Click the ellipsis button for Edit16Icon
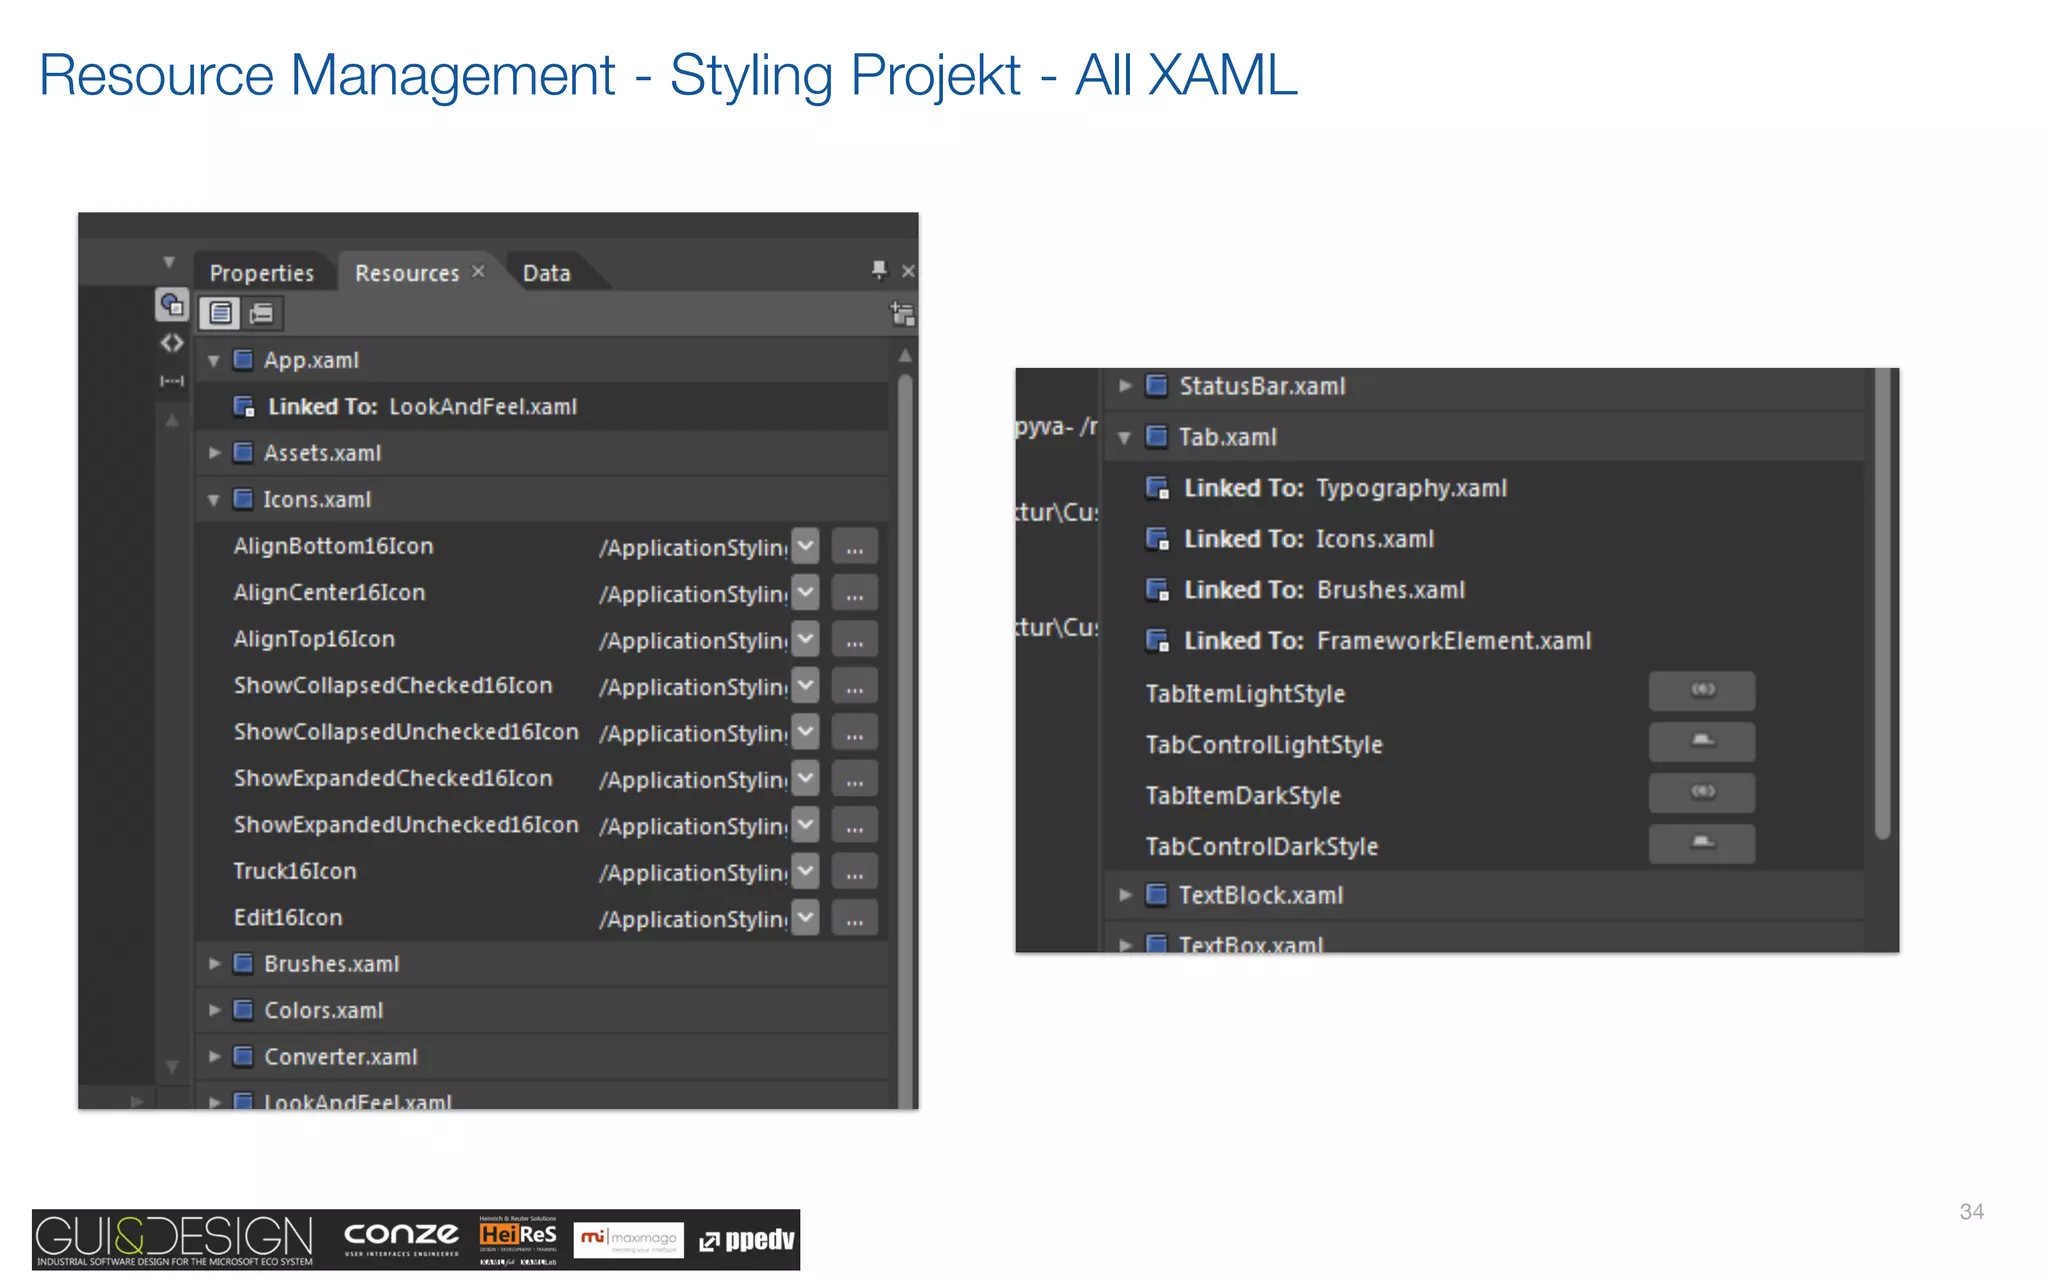The image size is (2048, 1280). pyautogui.click(x=855, y=918)
